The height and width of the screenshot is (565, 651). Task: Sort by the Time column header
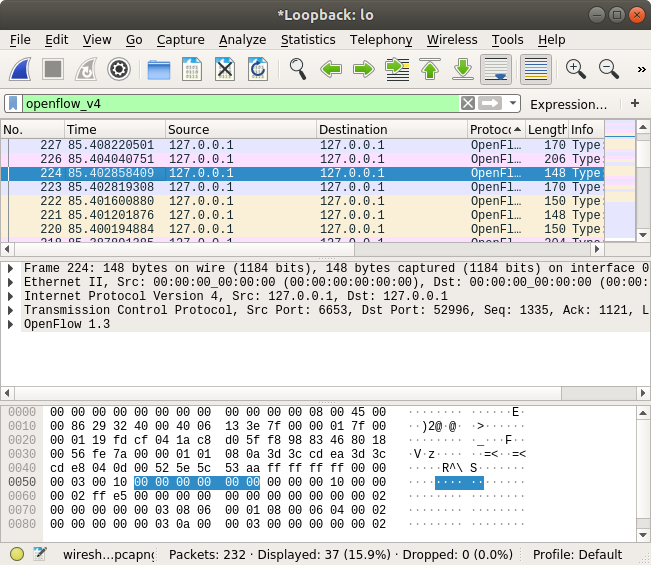click(115, 130)
